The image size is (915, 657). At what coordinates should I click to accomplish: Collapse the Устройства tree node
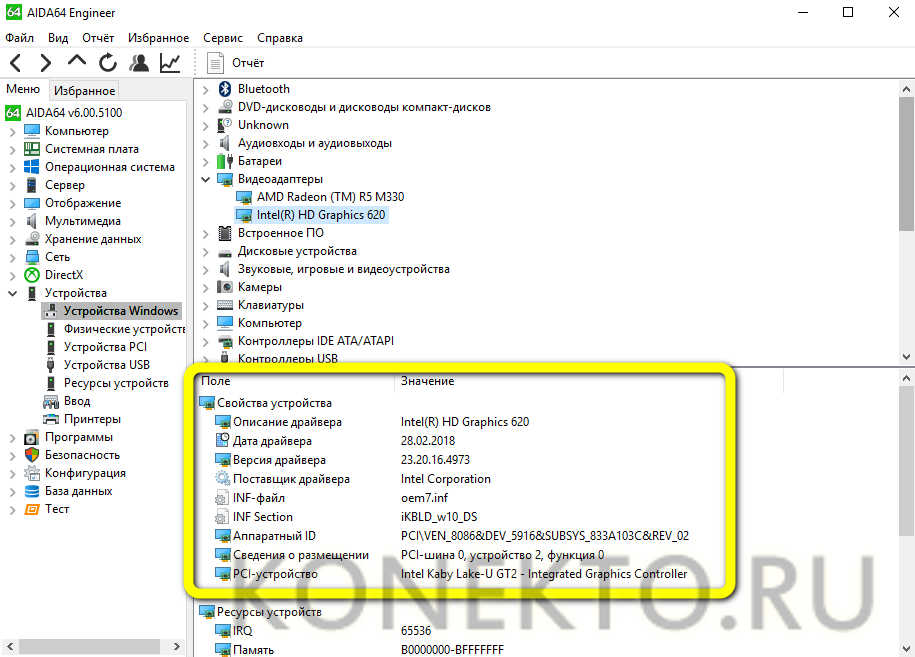pyautogui.click(x=12, y=293)
